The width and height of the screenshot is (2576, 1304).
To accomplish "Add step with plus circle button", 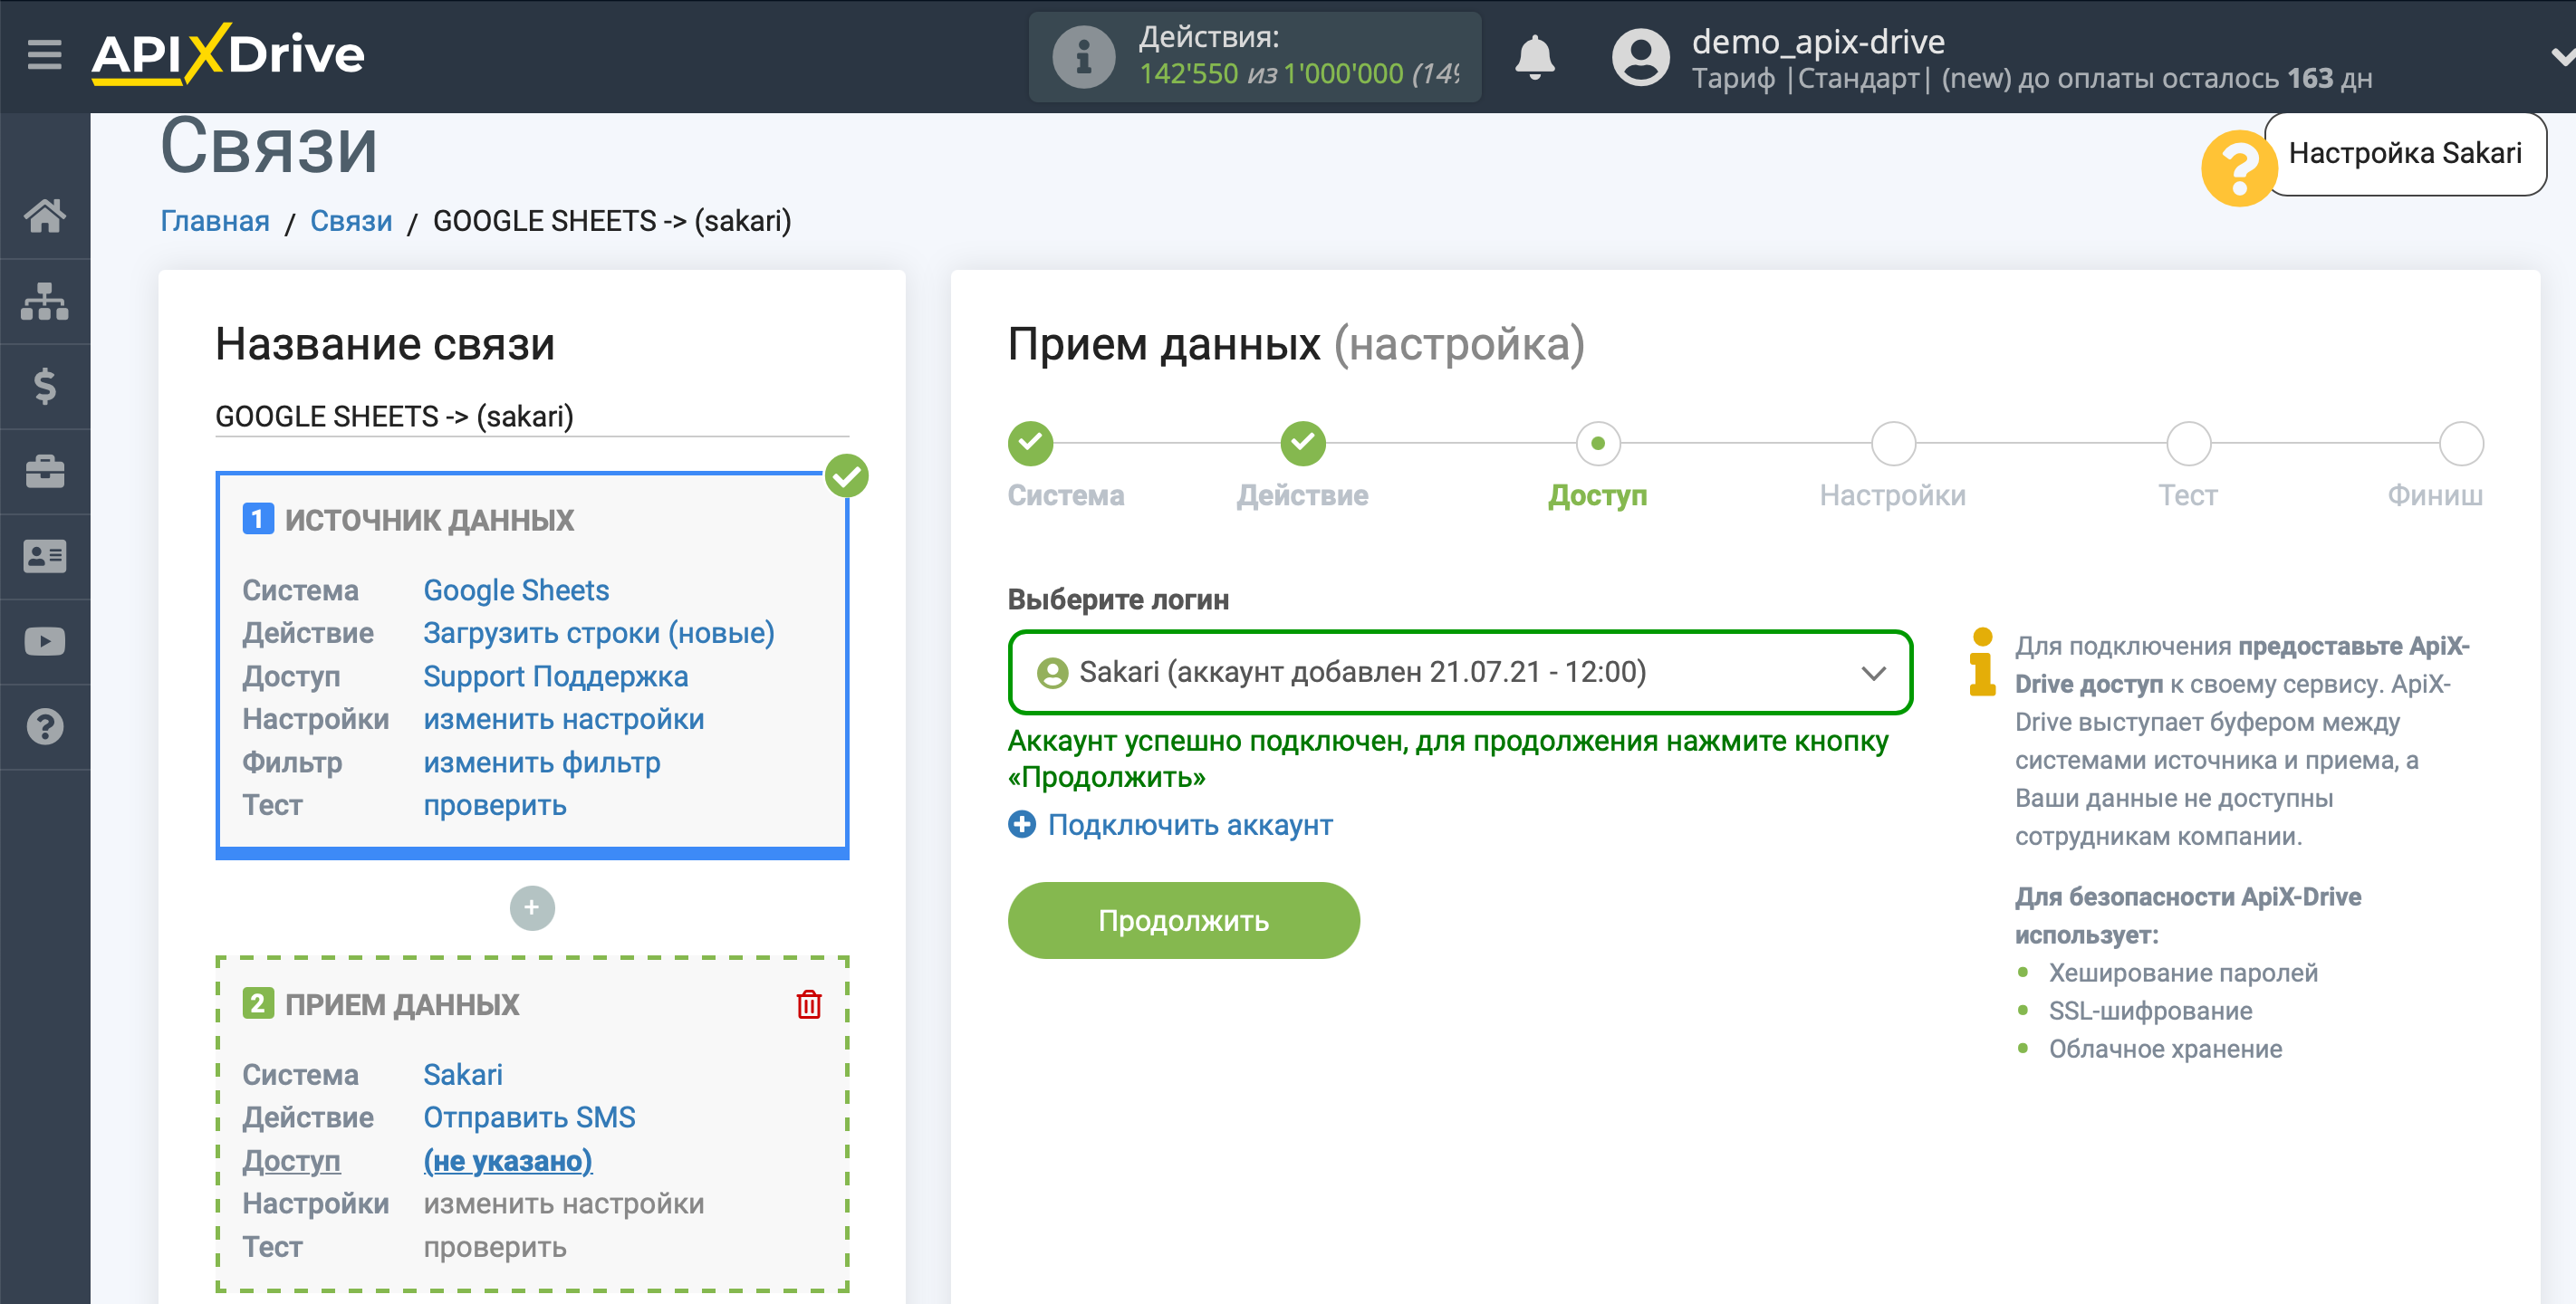I will pos(532,908).
